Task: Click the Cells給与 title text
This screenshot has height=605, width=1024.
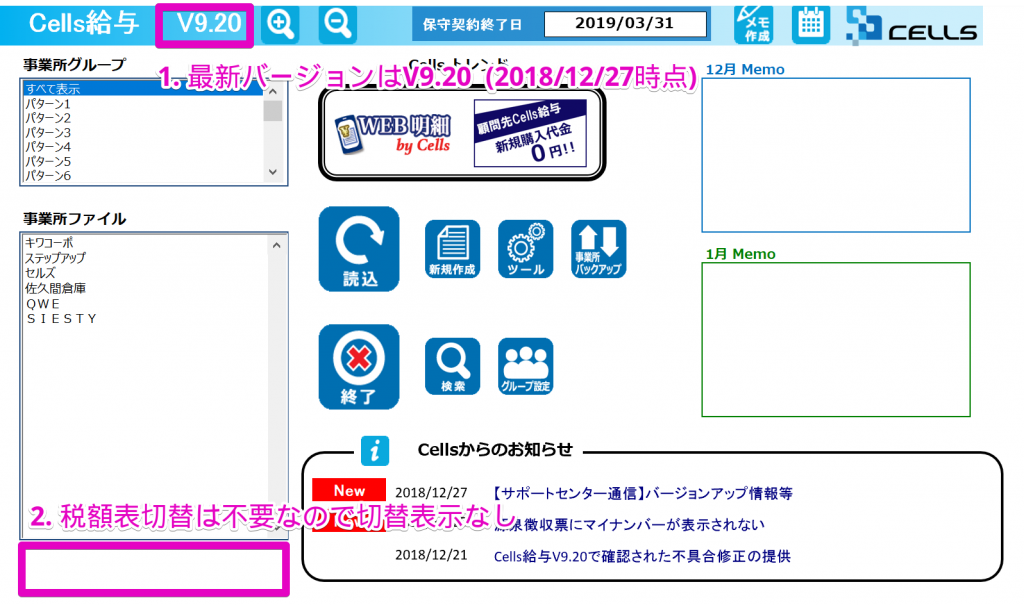Action: [x=84, y=24]
